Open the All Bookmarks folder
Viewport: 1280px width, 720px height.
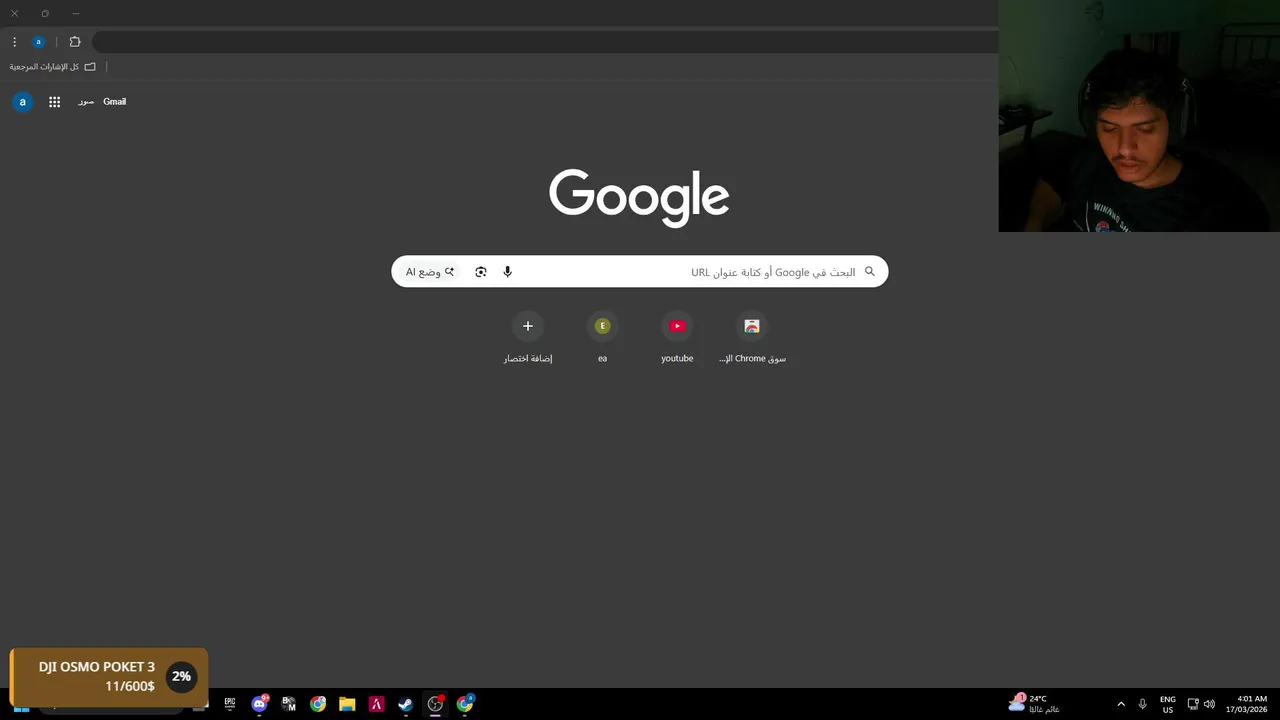click(x=52, y=67)
